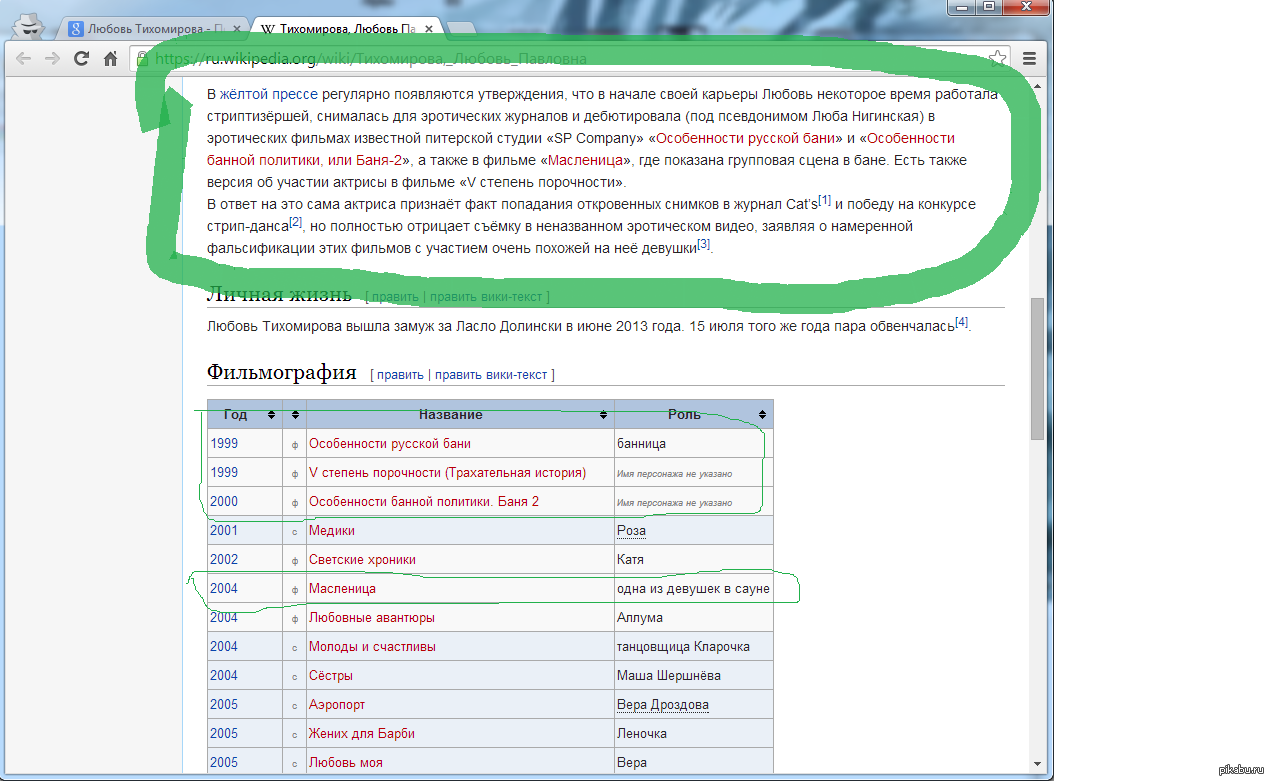Open a new tab with the new-tab button

pos(460,28)
